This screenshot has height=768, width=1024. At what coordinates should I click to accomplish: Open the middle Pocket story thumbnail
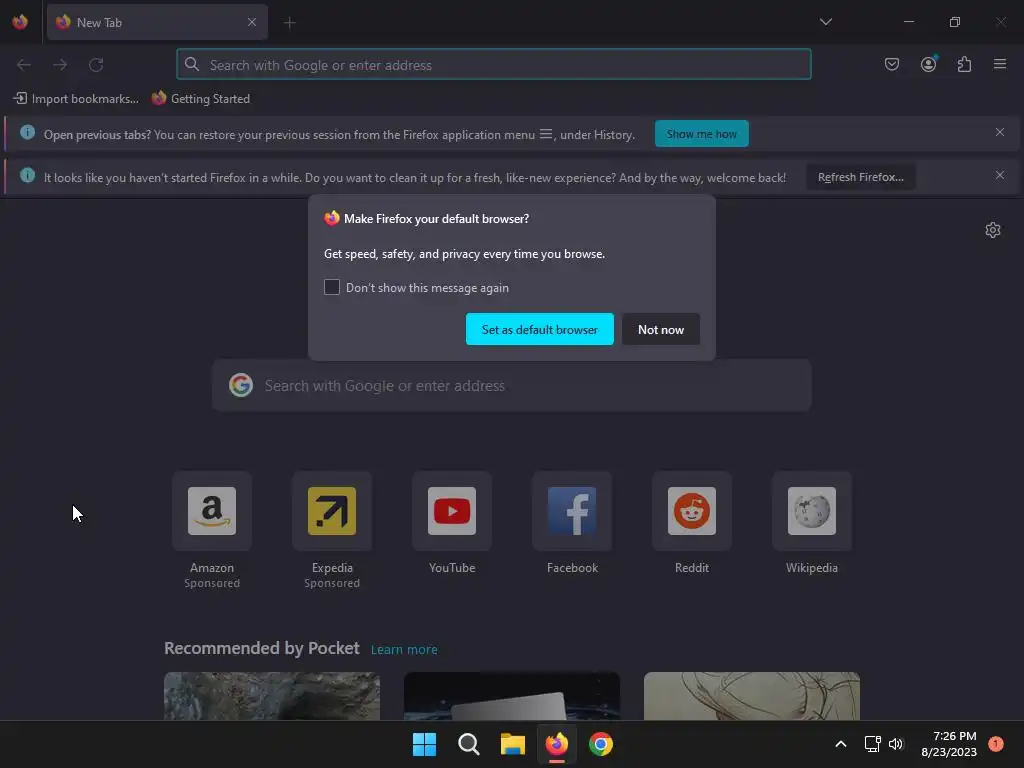pyautogui.click(x=512, y=696)
